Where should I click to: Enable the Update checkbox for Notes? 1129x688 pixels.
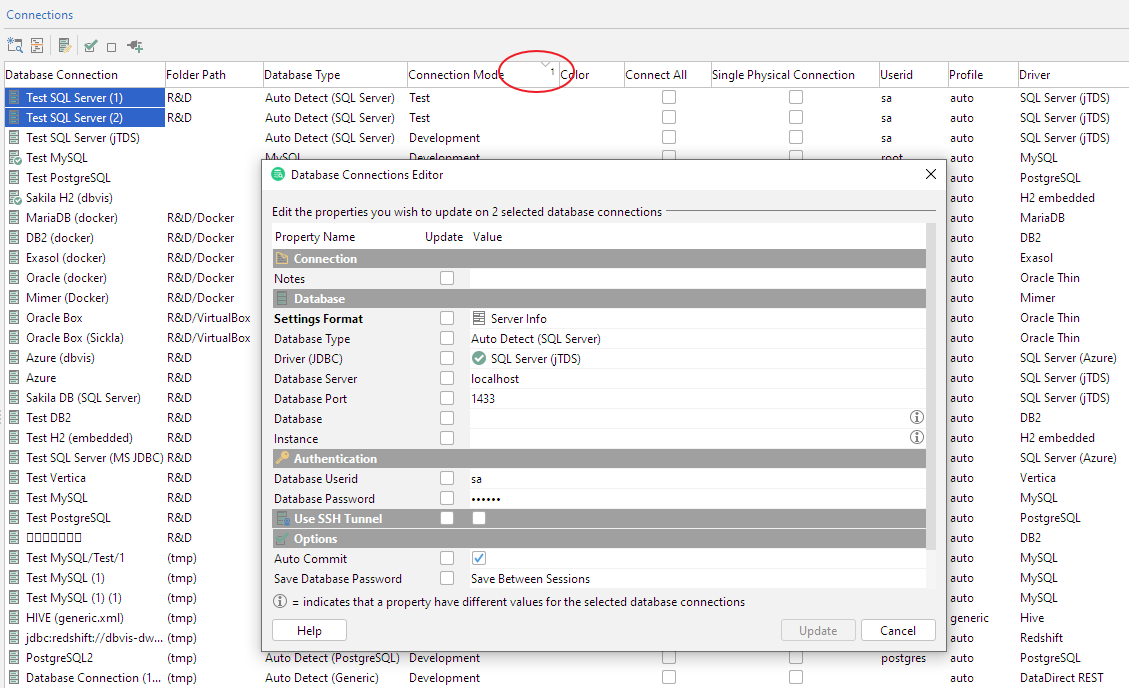pyautogui.click(x=447, y=279)
